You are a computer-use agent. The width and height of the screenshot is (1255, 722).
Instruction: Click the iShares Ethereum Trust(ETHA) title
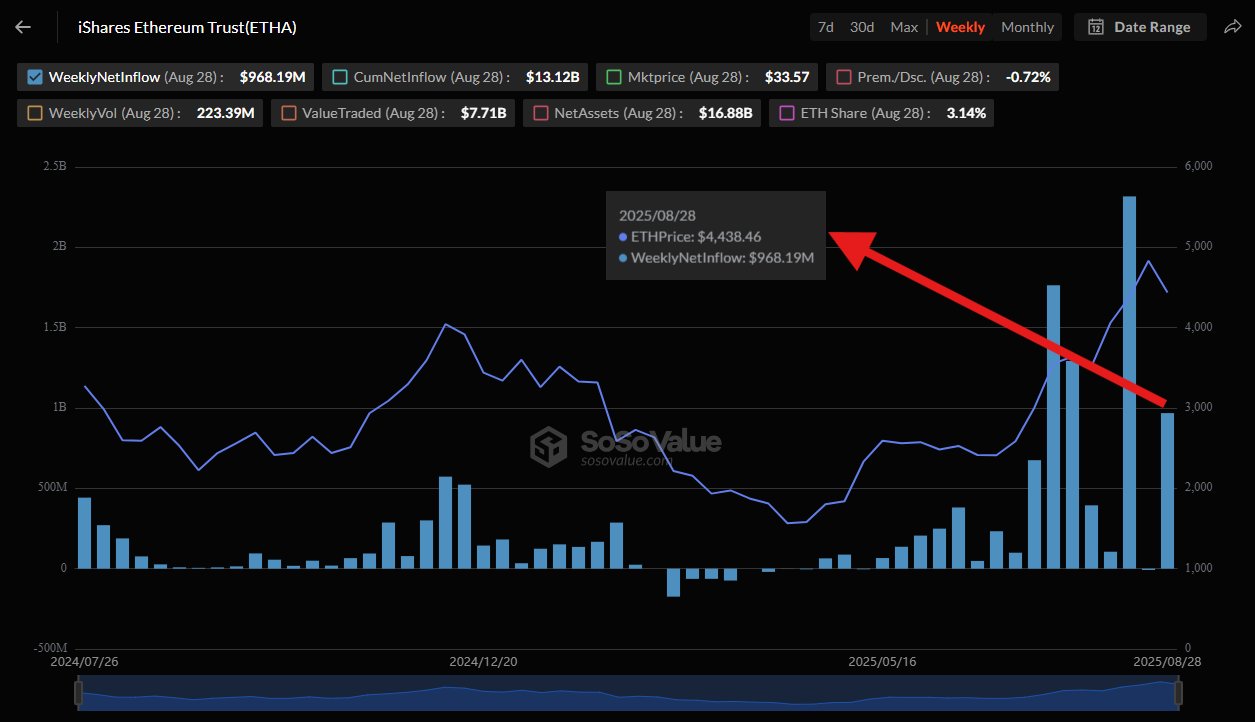point(187,27)
